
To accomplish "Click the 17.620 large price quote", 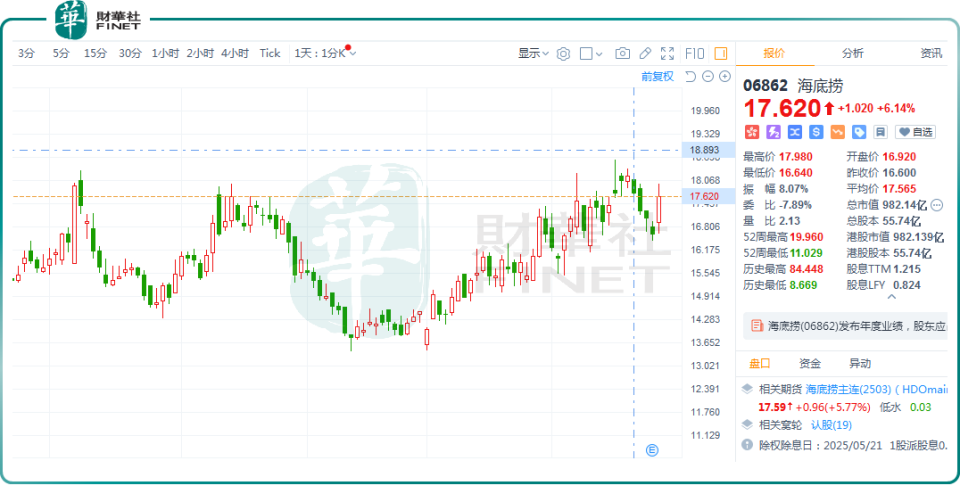I will (782, 108).
